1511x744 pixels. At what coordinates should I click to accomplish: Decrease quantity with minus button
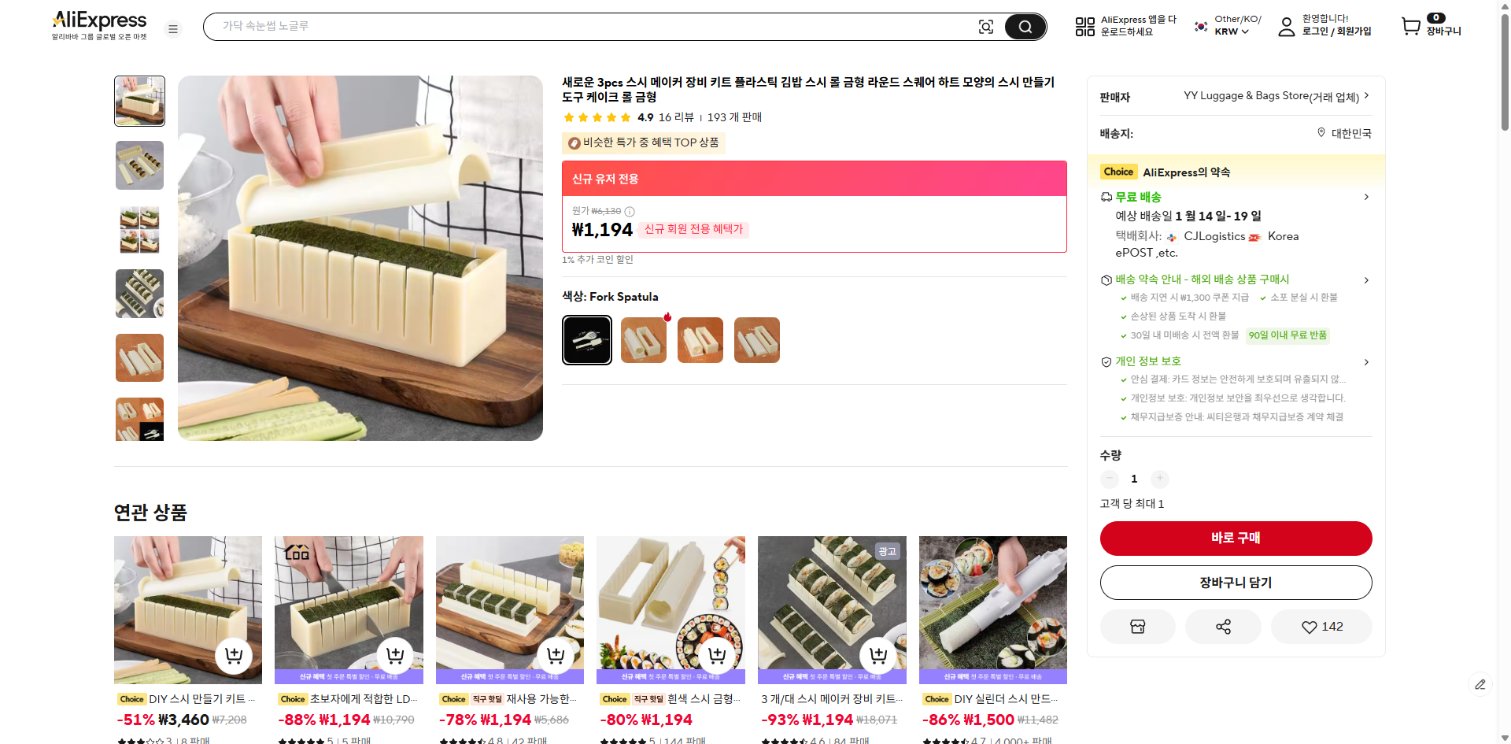pos(1110,479)
